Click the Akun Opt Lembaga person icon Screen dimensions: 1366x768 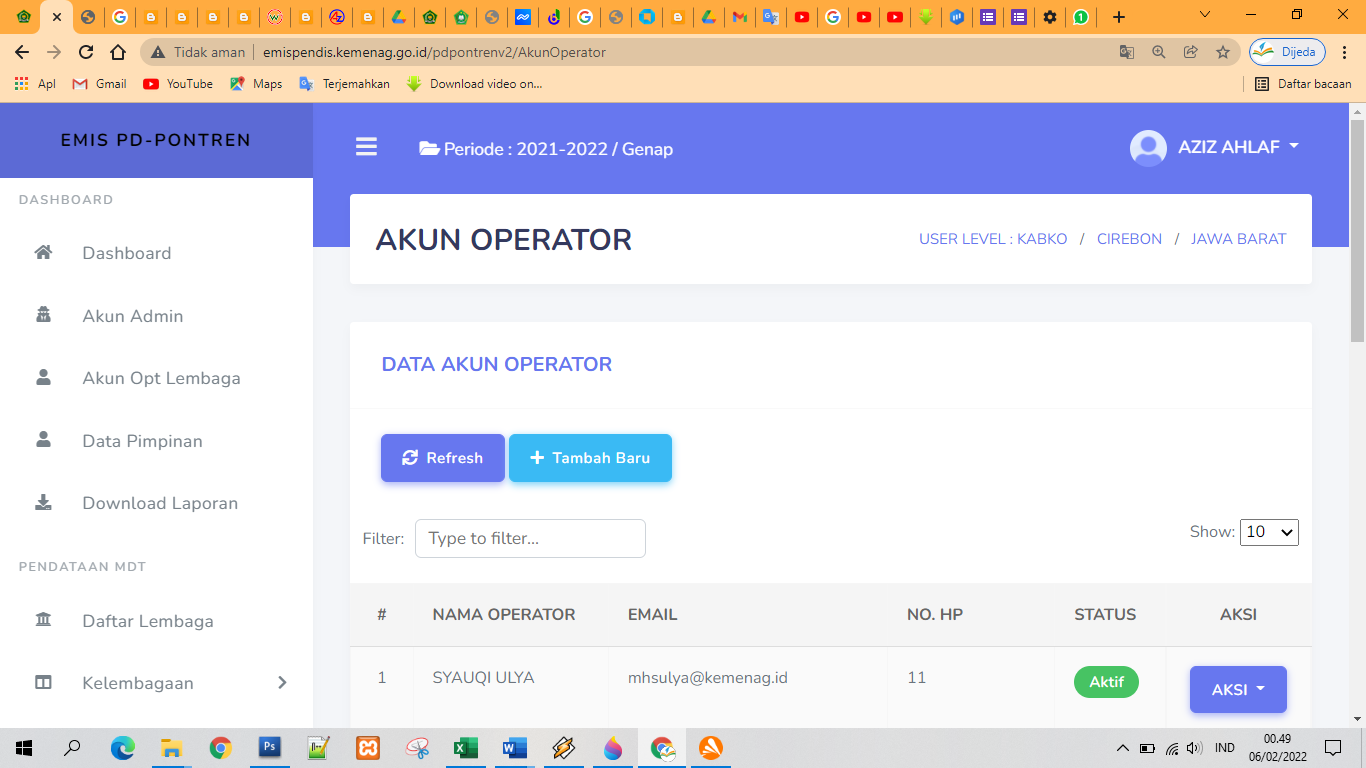[43, 377]
